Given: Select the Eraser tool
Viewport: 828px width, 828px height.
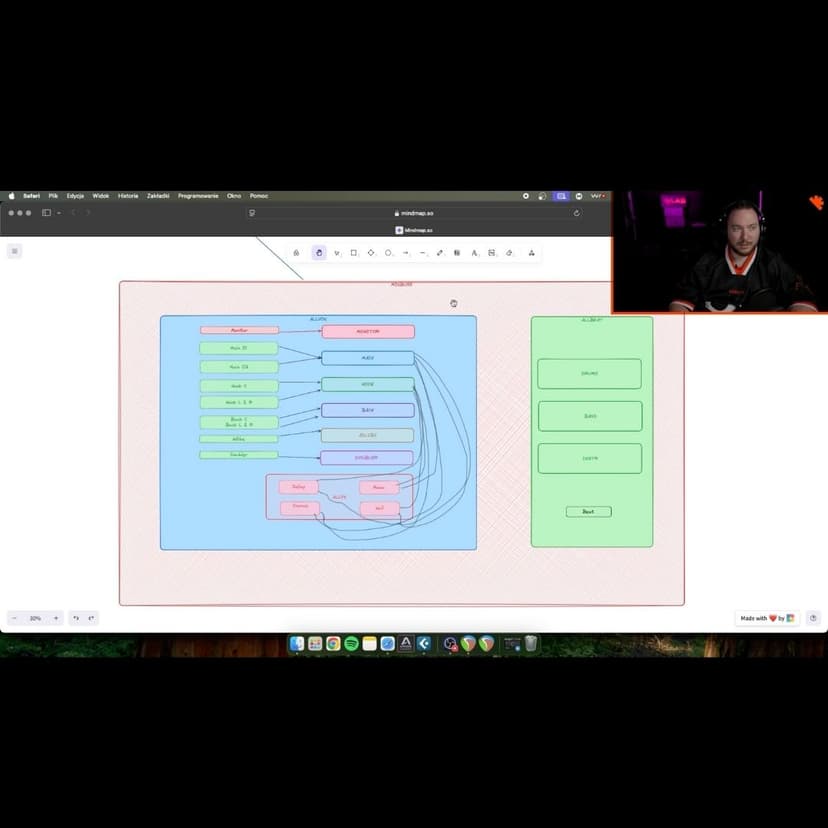Looking at the screenshot, I should 509,253.
